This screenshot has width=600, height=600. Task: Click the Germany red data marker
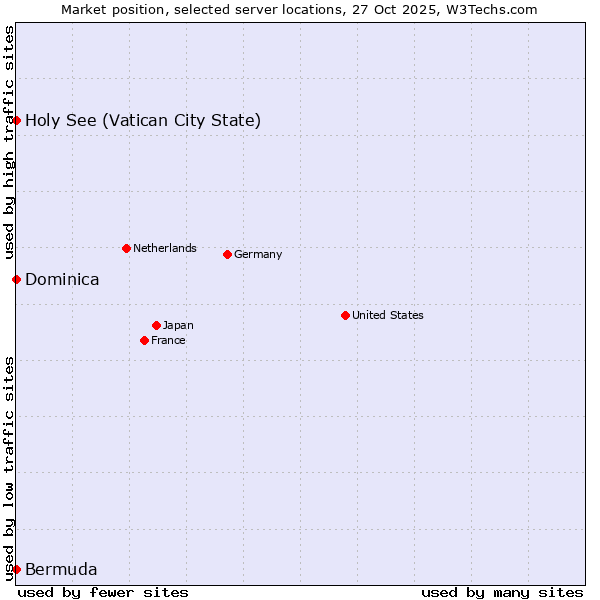227,254
